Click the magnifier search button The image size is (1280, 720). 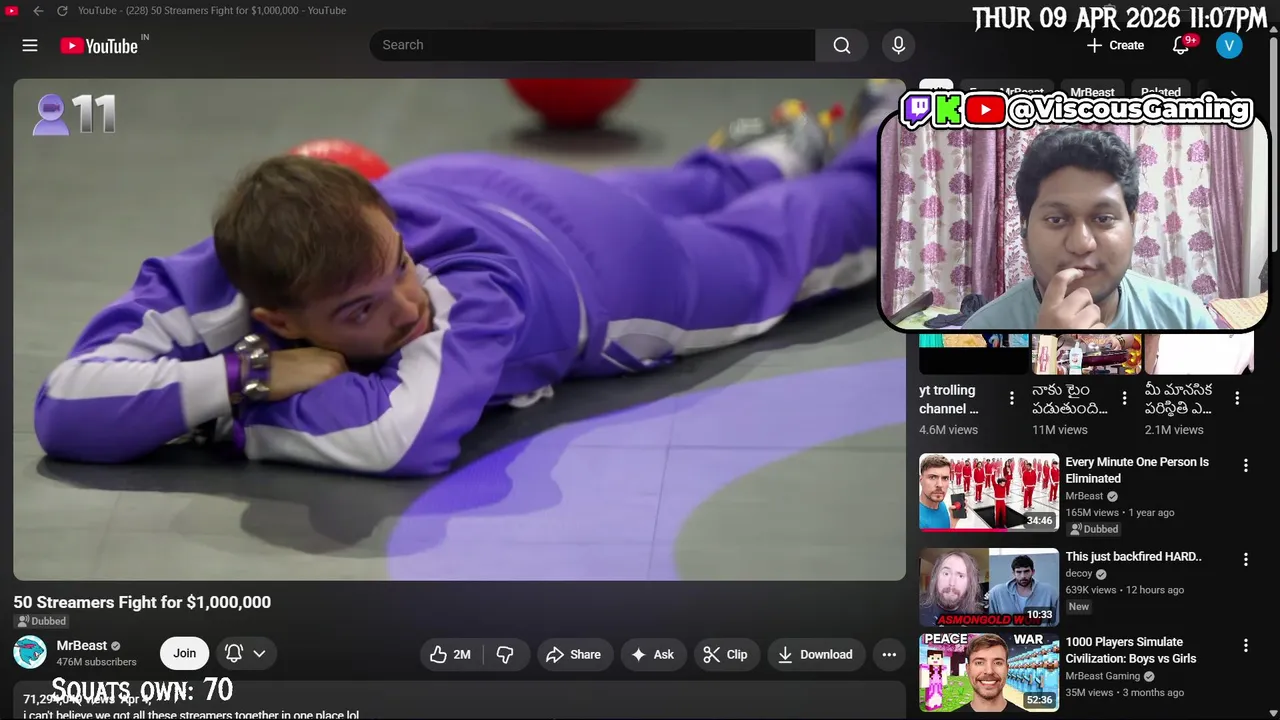(842, 45)
